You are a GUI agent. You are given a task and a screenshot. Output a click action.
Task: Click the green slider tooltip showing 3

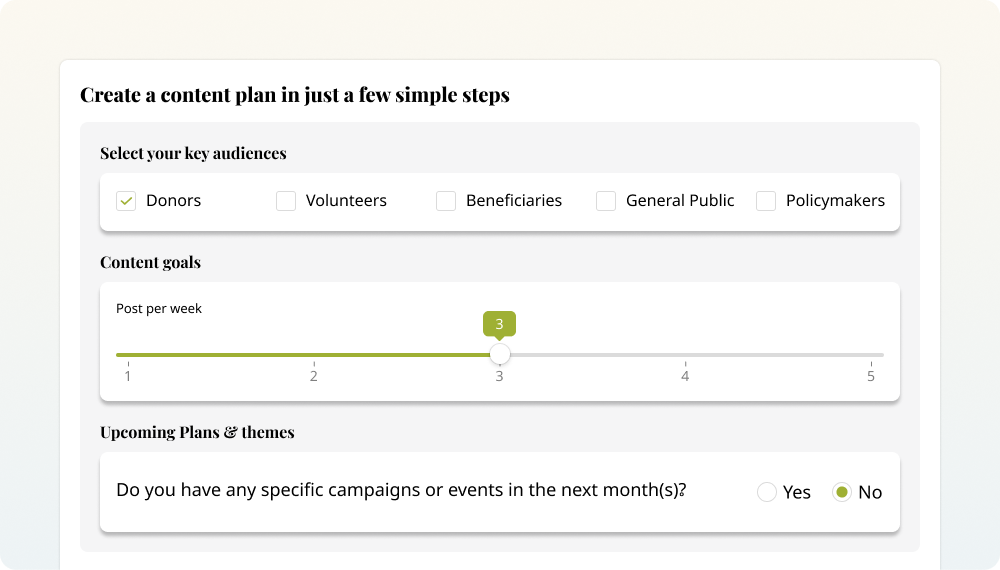coord(499,324)
